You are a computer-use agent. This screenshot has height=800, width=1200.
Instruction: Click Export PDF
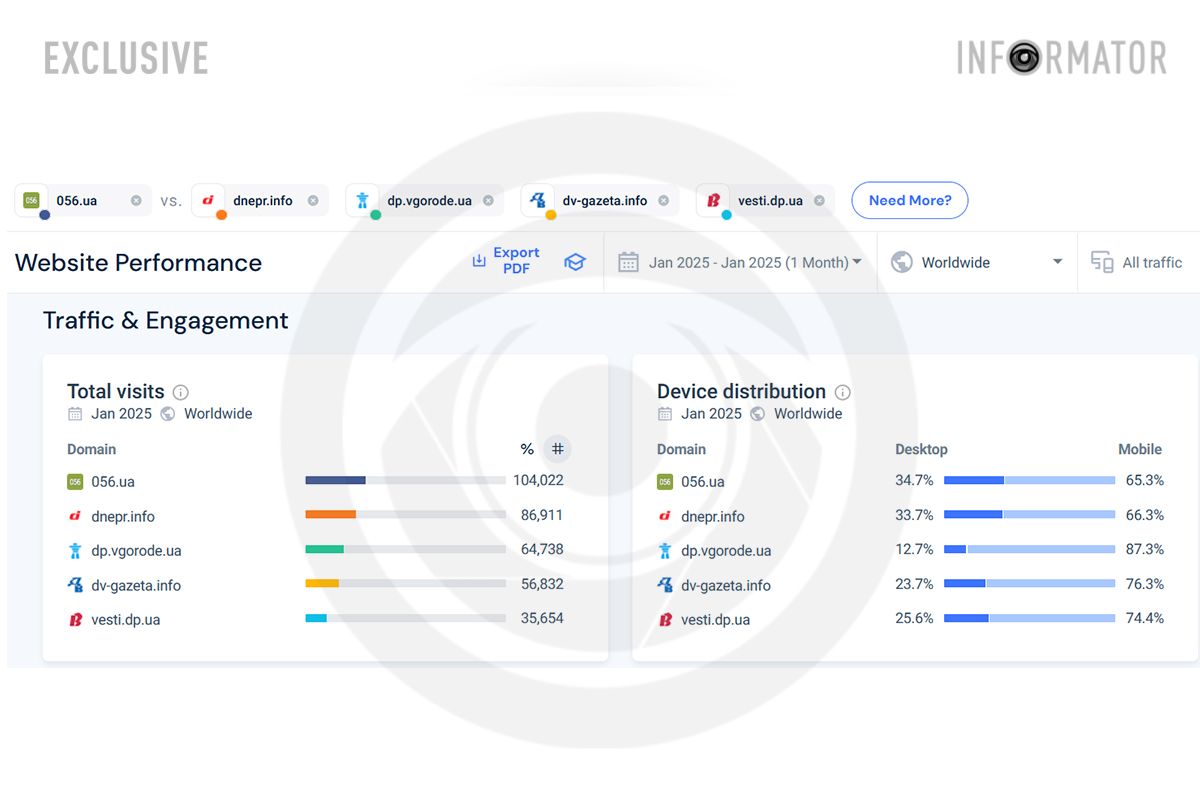click(507, 262)
